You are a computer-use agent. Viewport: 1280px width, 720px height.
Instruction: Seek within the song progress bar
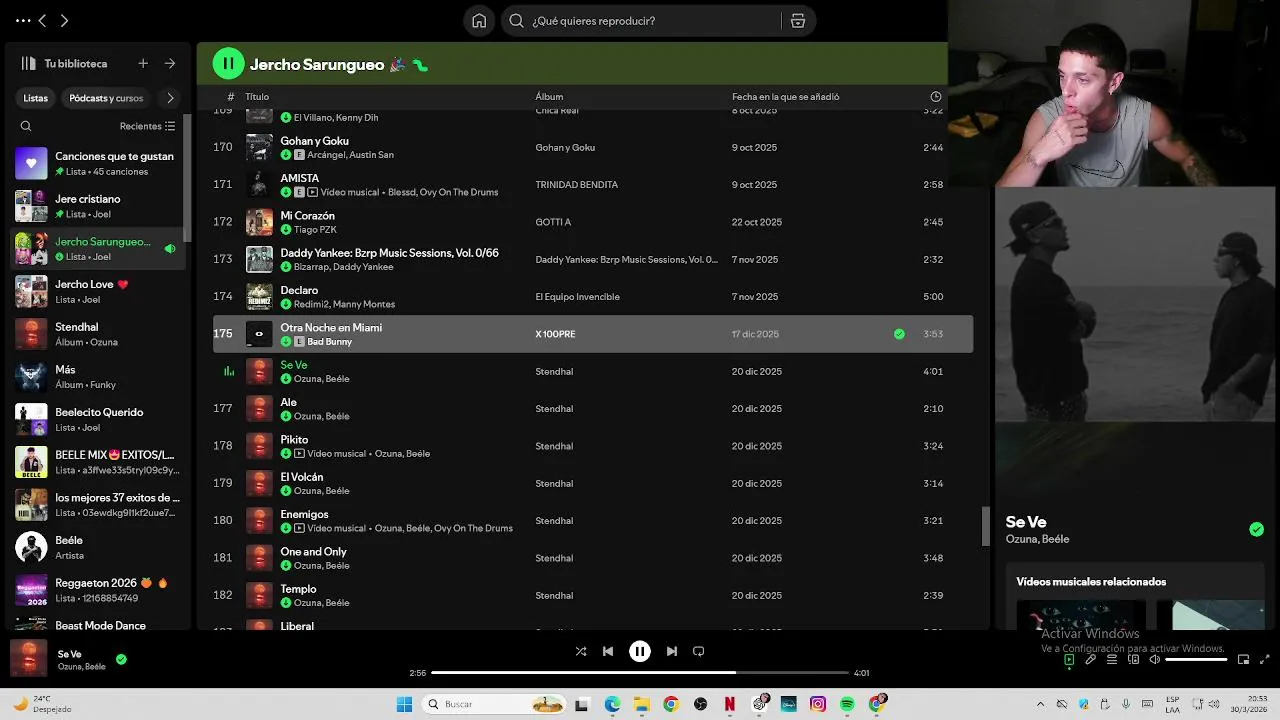click(x=640, y=673)
